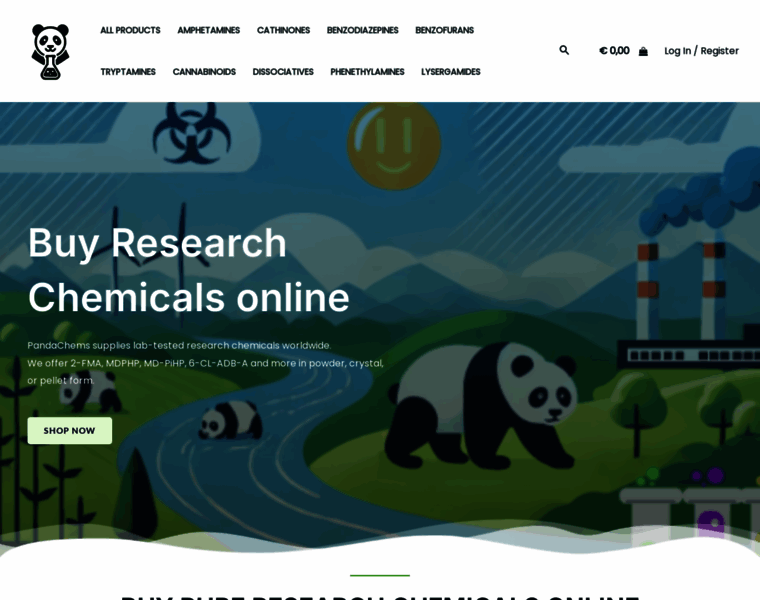Open Benzofurans category link
This screenshot has height=600, width=760.
click(444, 30)
